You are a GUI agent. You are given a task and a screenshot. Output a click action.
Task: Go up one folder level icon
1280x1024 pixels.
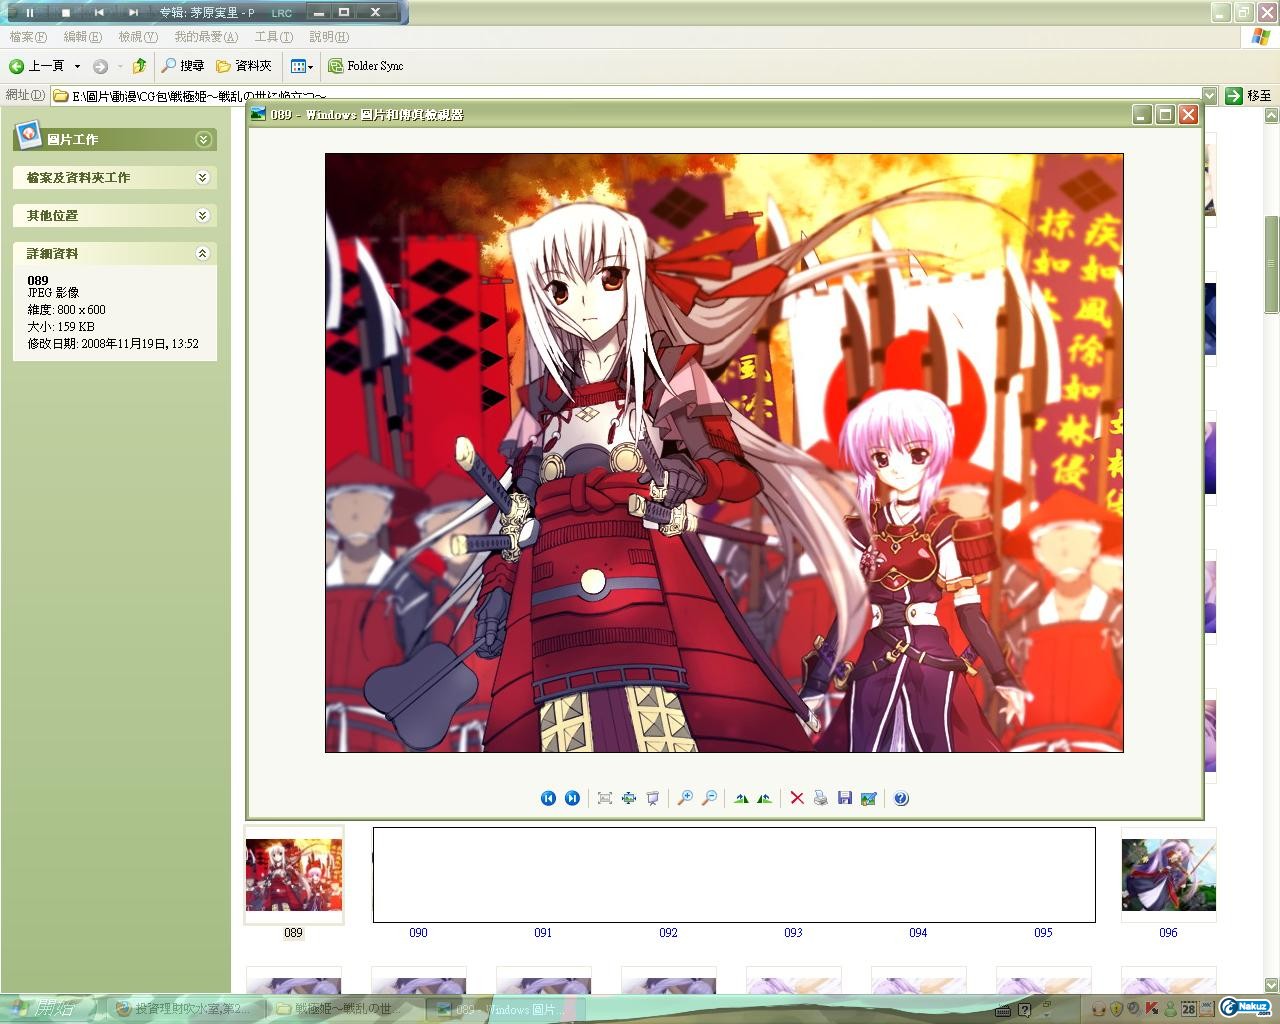point(139,66)
